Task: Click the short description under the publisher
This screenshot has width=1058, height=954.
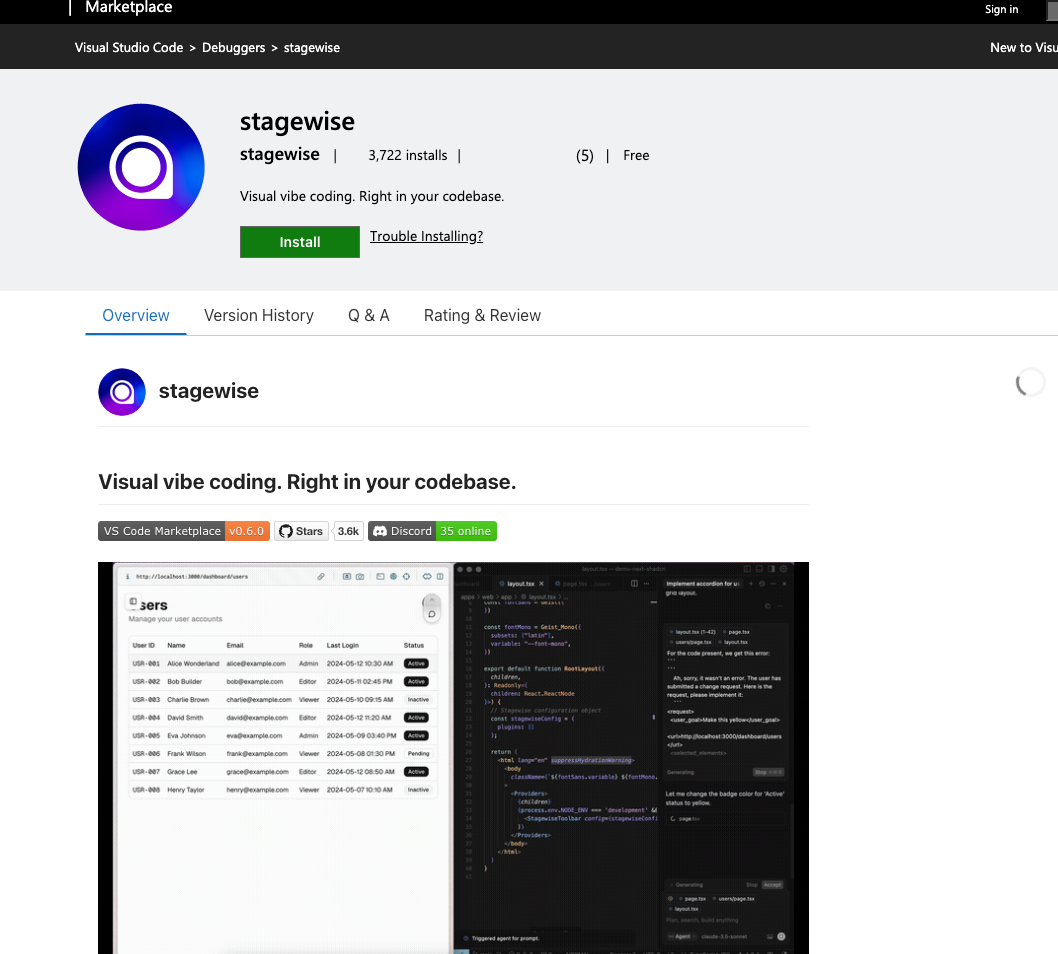Action: [x=372, y=196]
